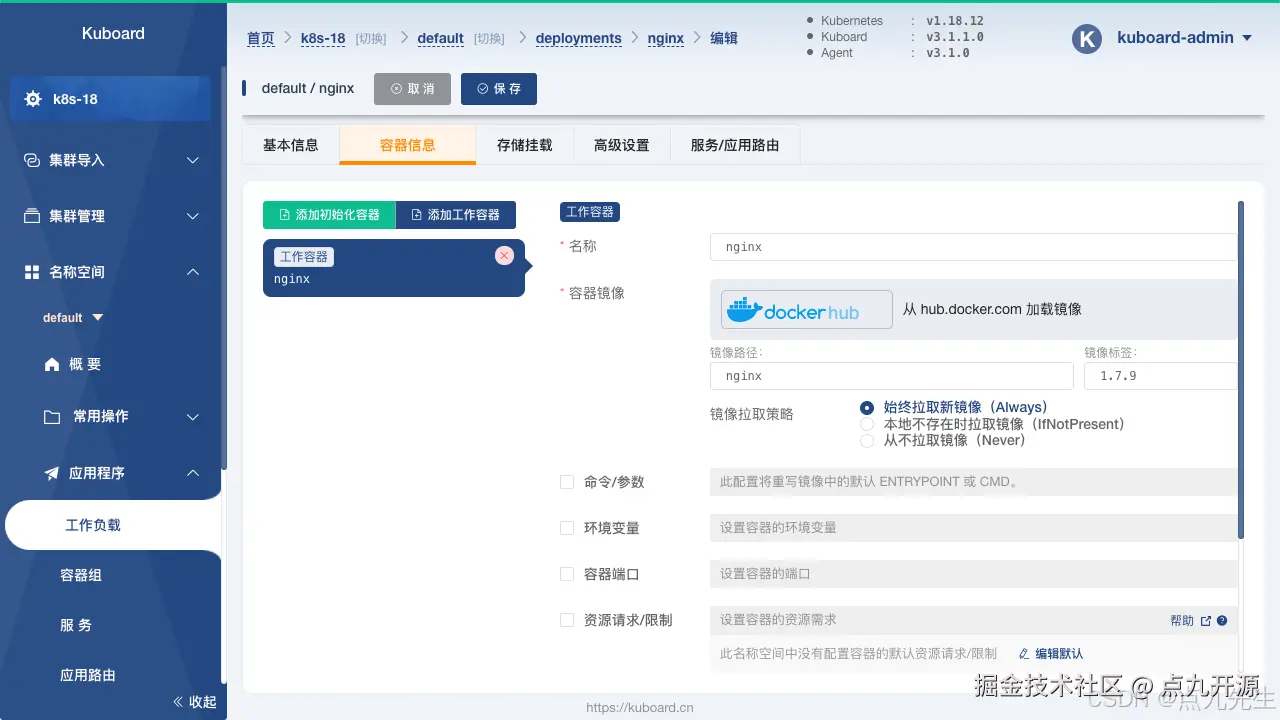Click the 镜像标签 field showing 1.7.9
1280x720 pixels.
point(1160,376)
